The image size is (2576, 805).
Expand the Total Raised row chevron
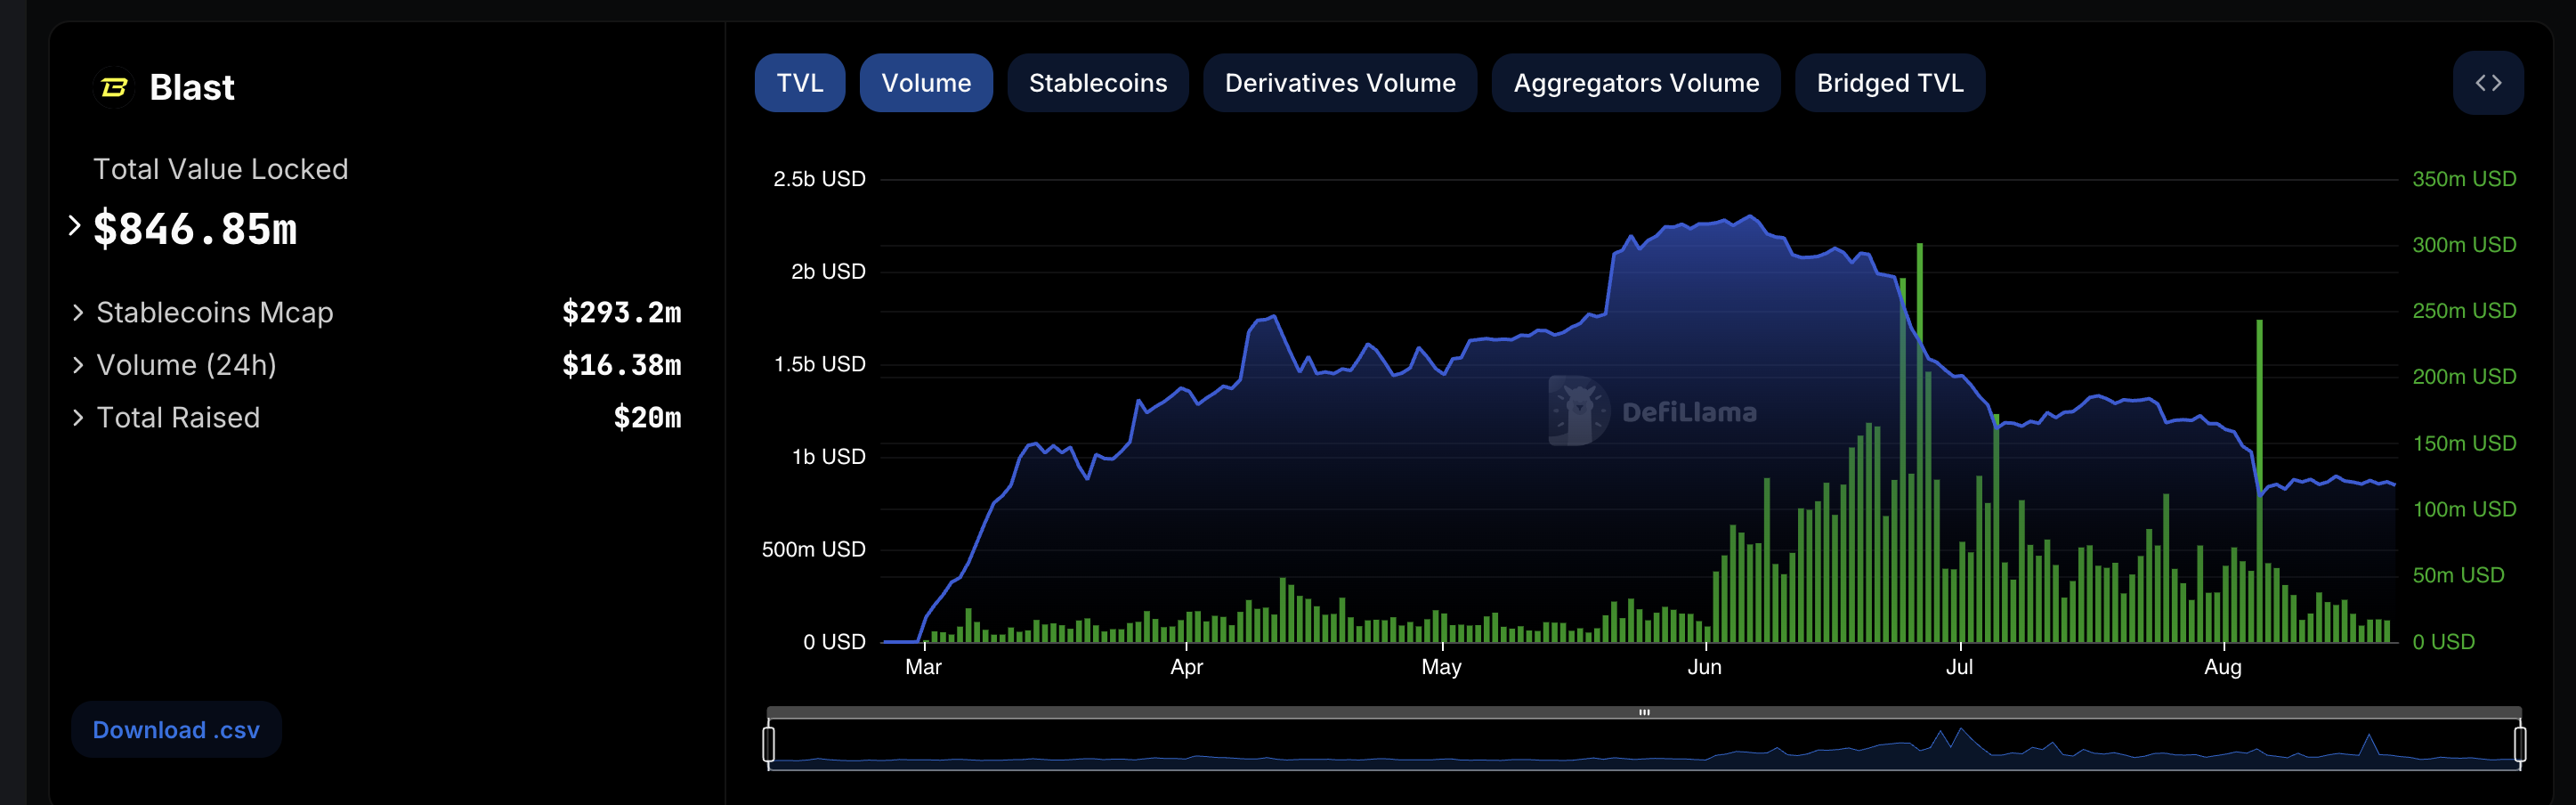(78, 417)
